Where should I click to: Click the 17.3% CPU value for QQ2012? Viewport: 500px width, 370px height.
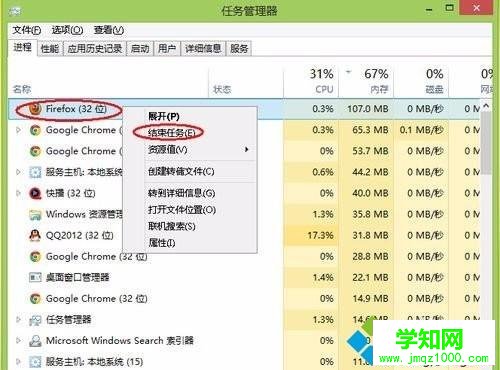pyautogui.click(x=320, y=236)
